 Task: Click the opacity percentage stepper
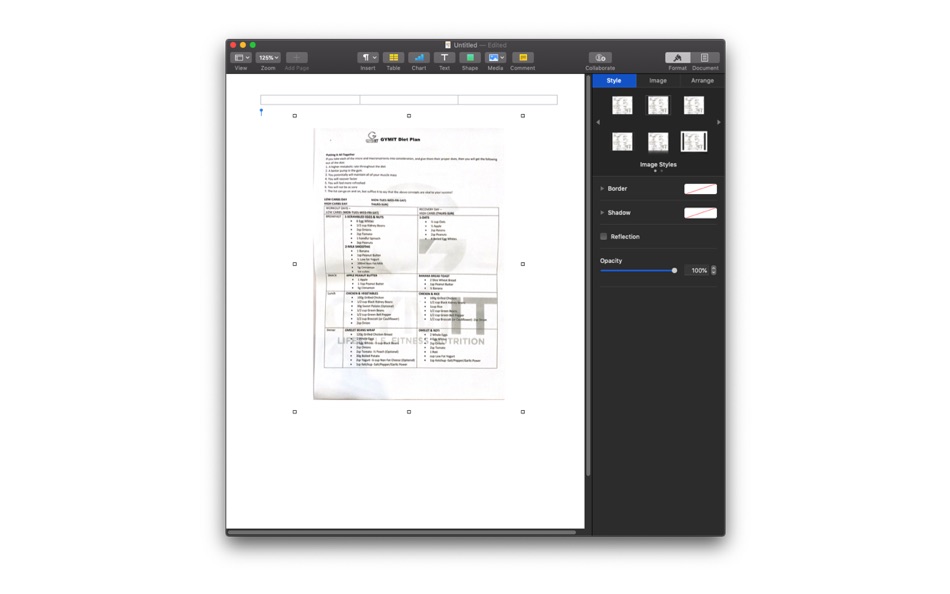(714, 270)
